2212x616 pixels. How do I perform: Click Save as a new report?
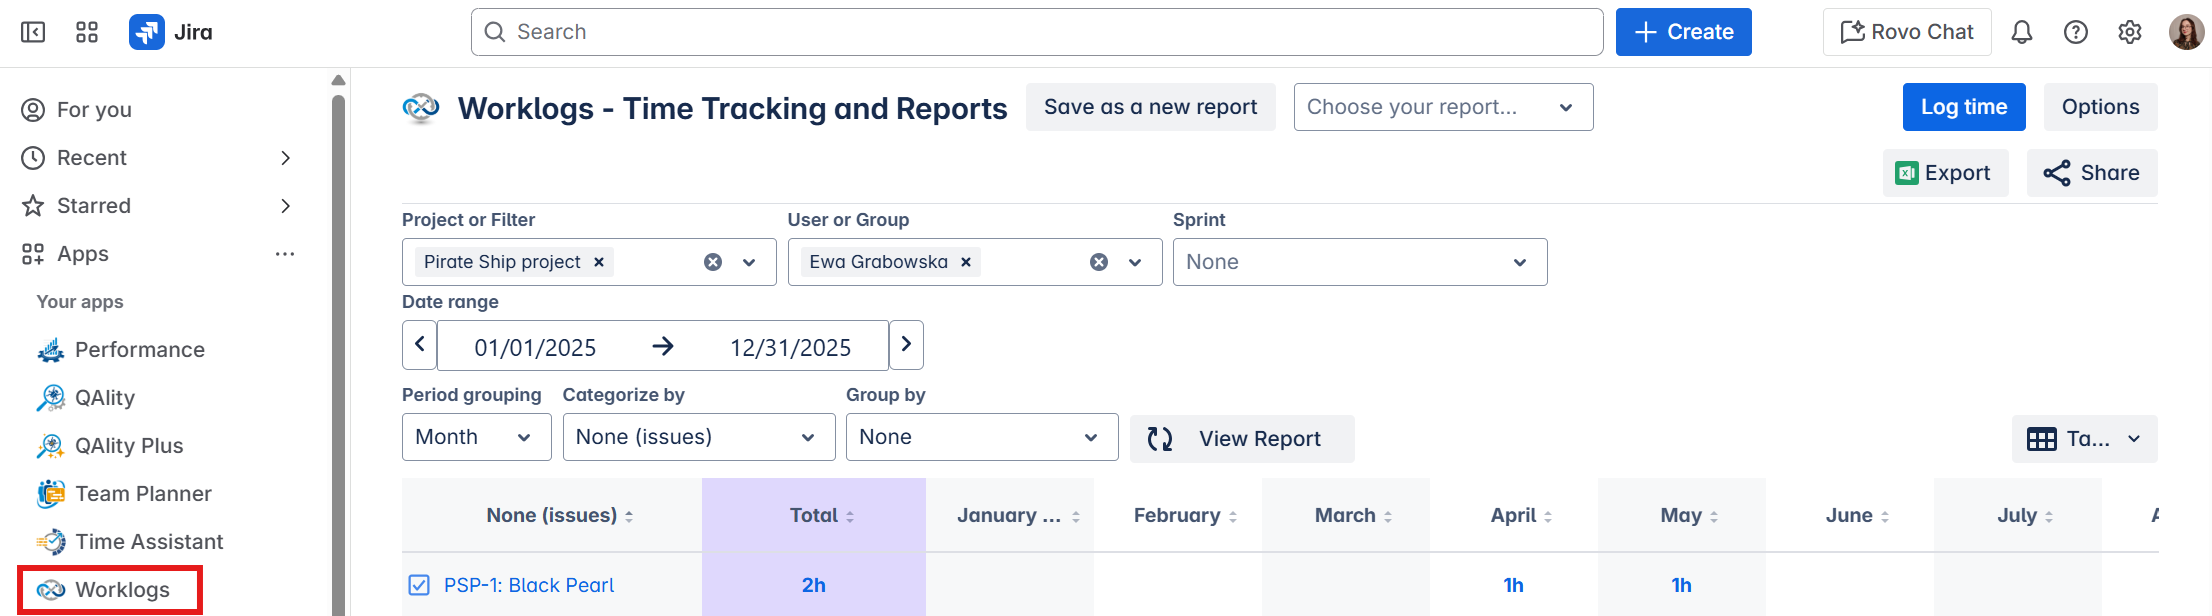point(1151,107)
